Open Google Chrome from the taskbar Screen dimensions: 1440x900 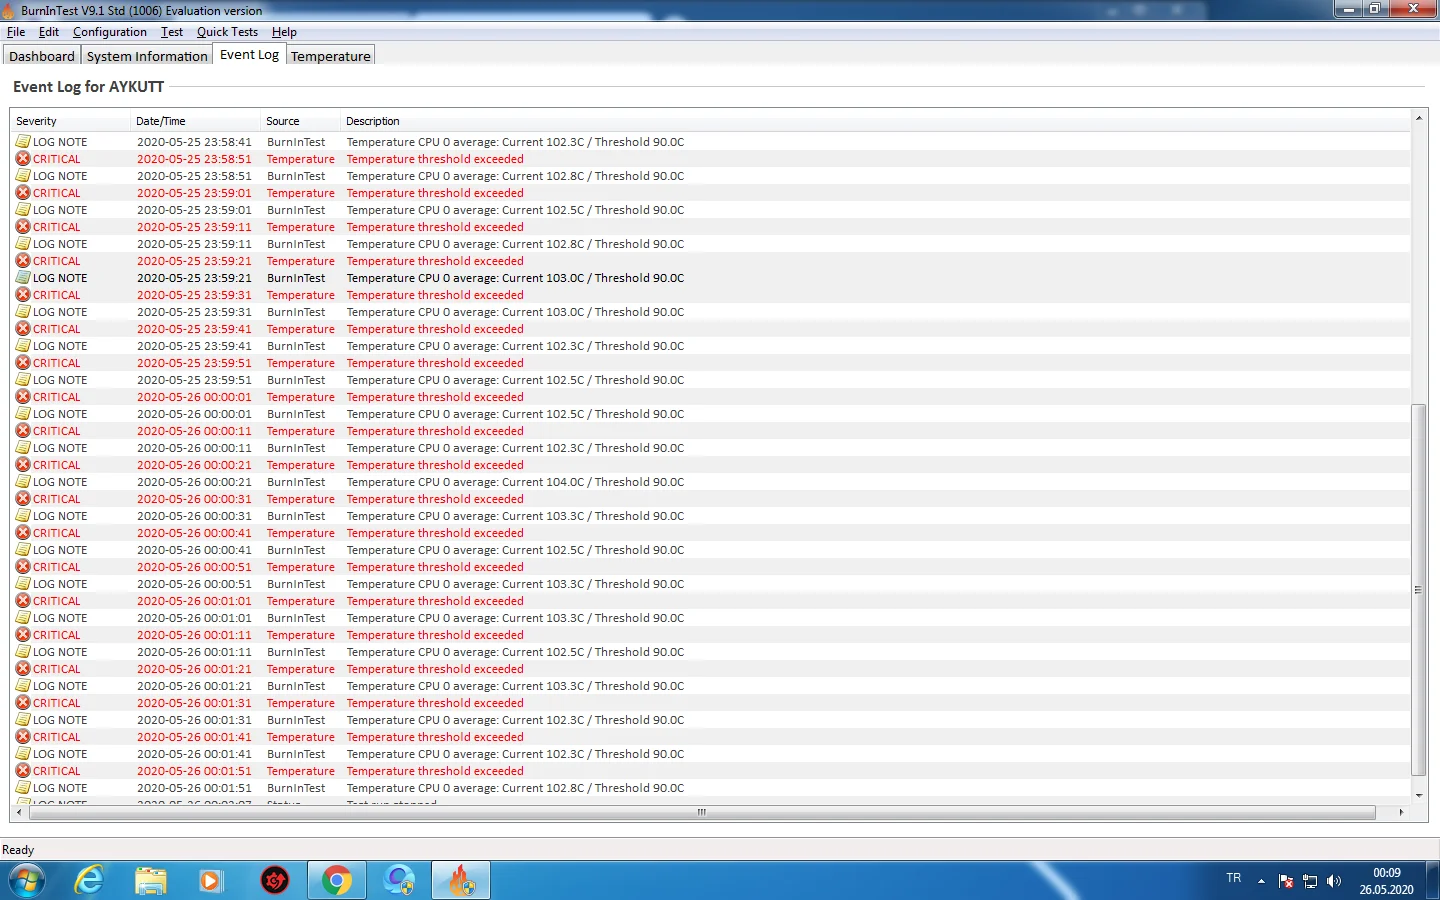[x=337, y=881]
